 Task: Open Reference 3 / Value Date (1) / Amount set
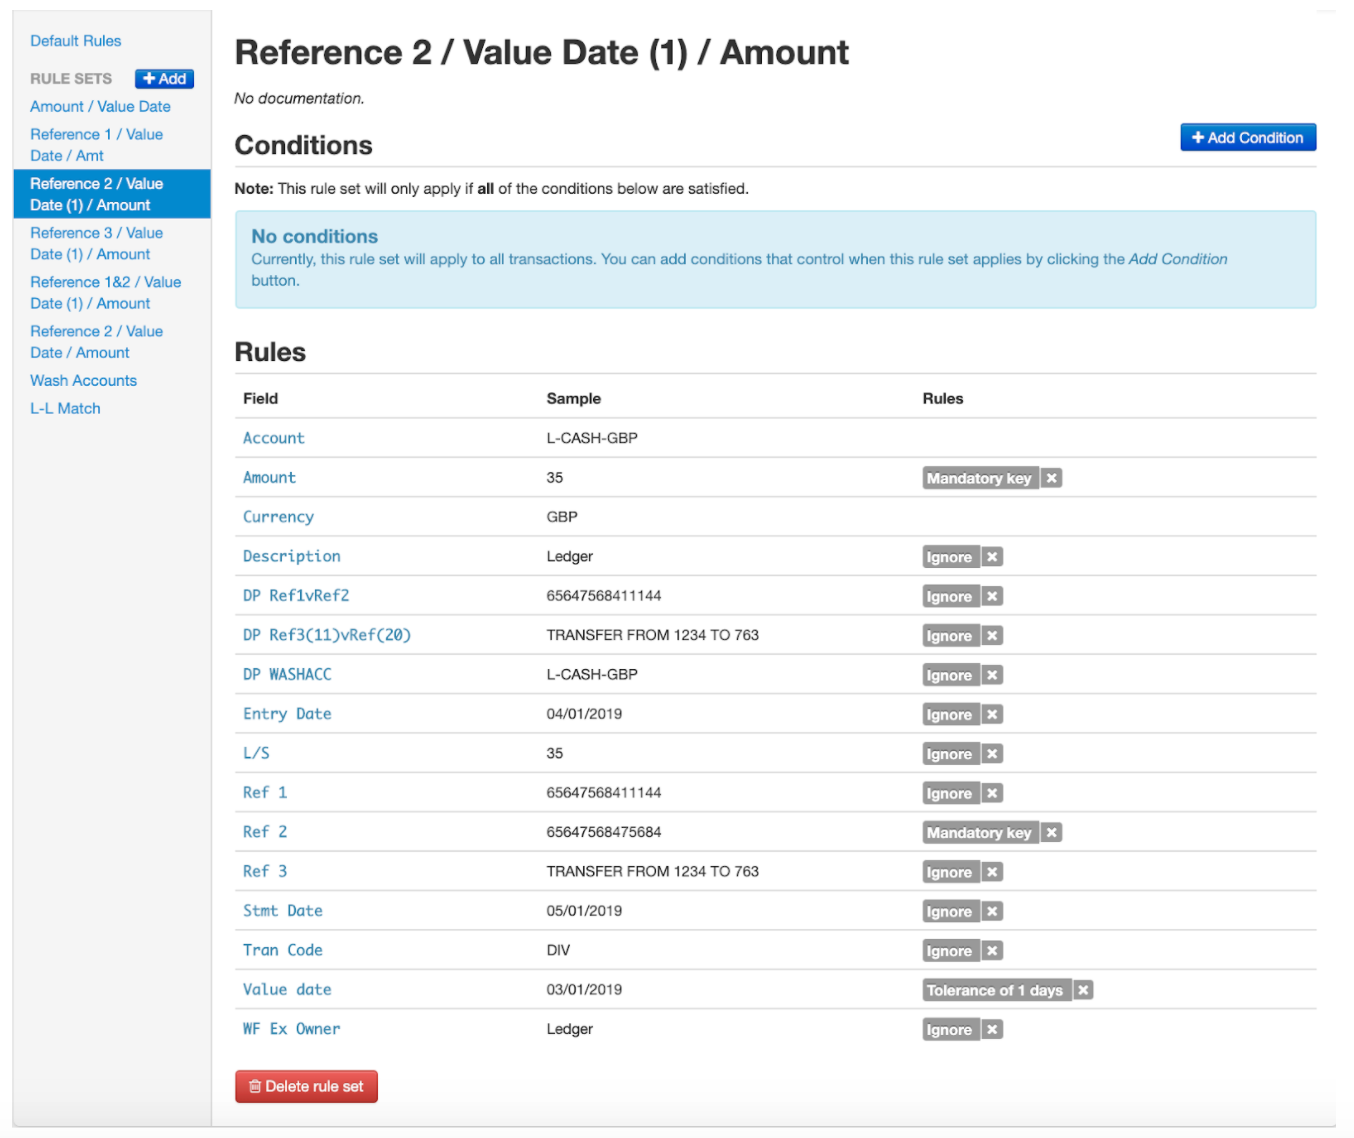(x=96, y=243)
